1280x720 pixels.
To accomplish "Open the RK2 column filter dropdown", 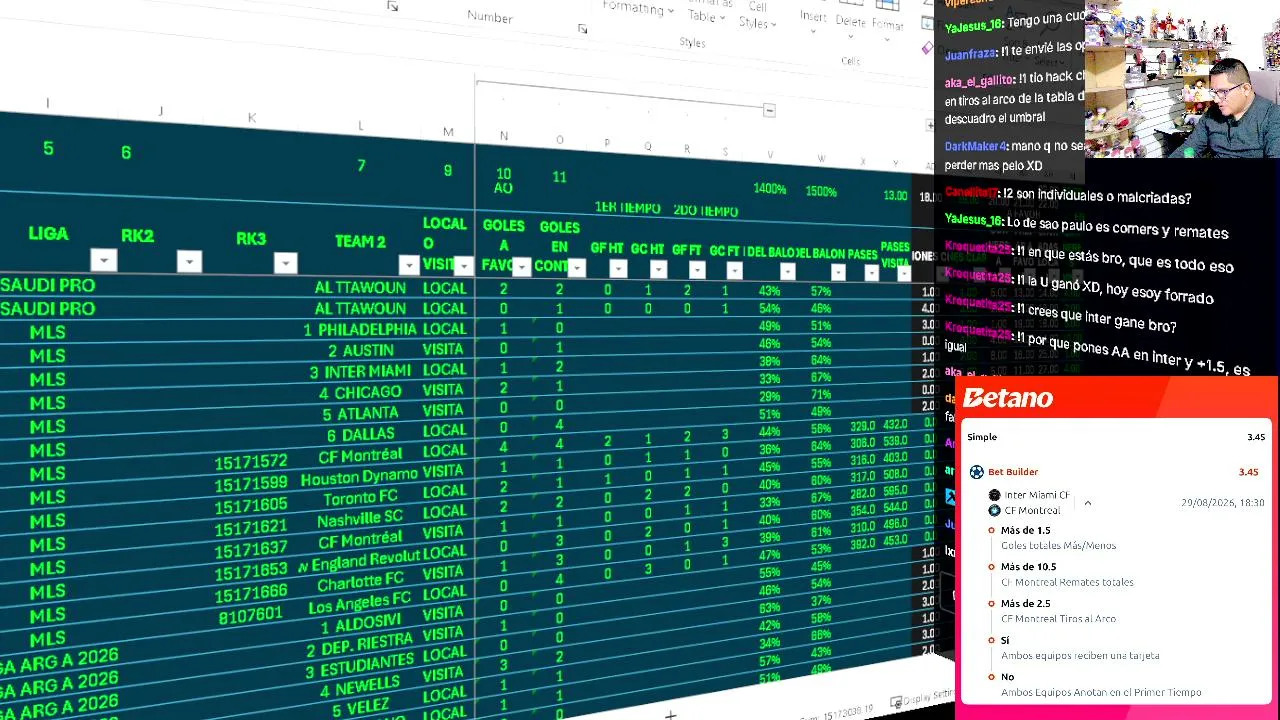I will pos(189,262).
